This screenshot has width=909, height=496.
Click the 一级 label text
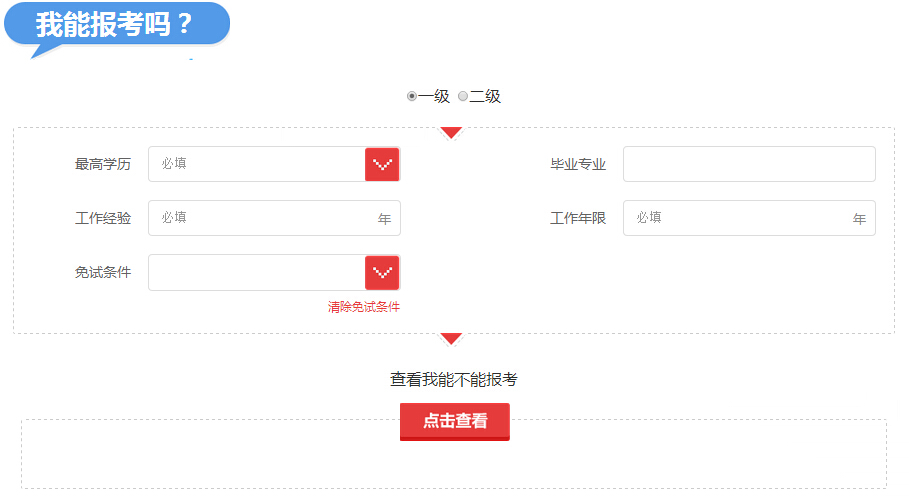434,96
